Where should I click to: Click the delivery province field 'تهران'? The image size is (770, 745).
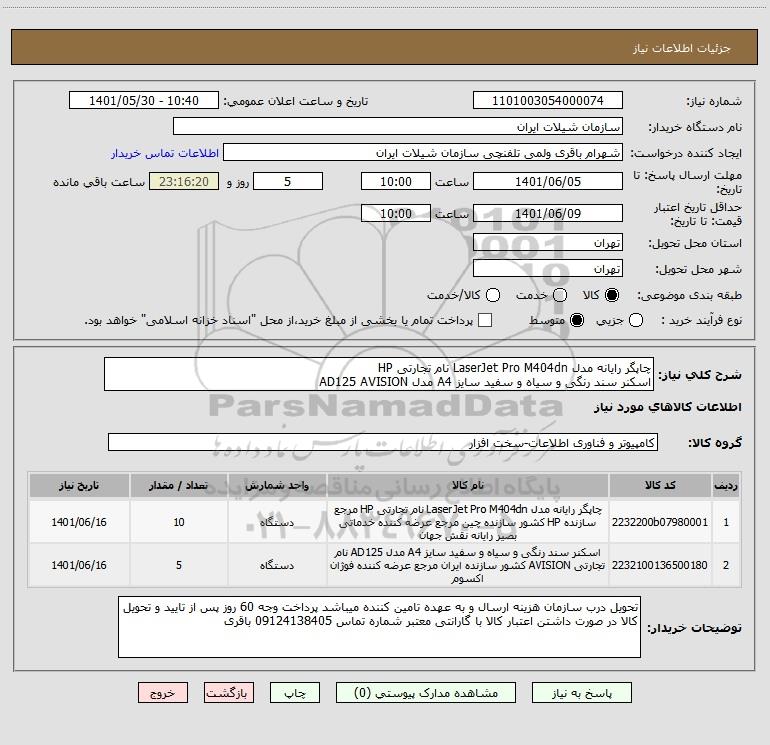click(548, 243)
